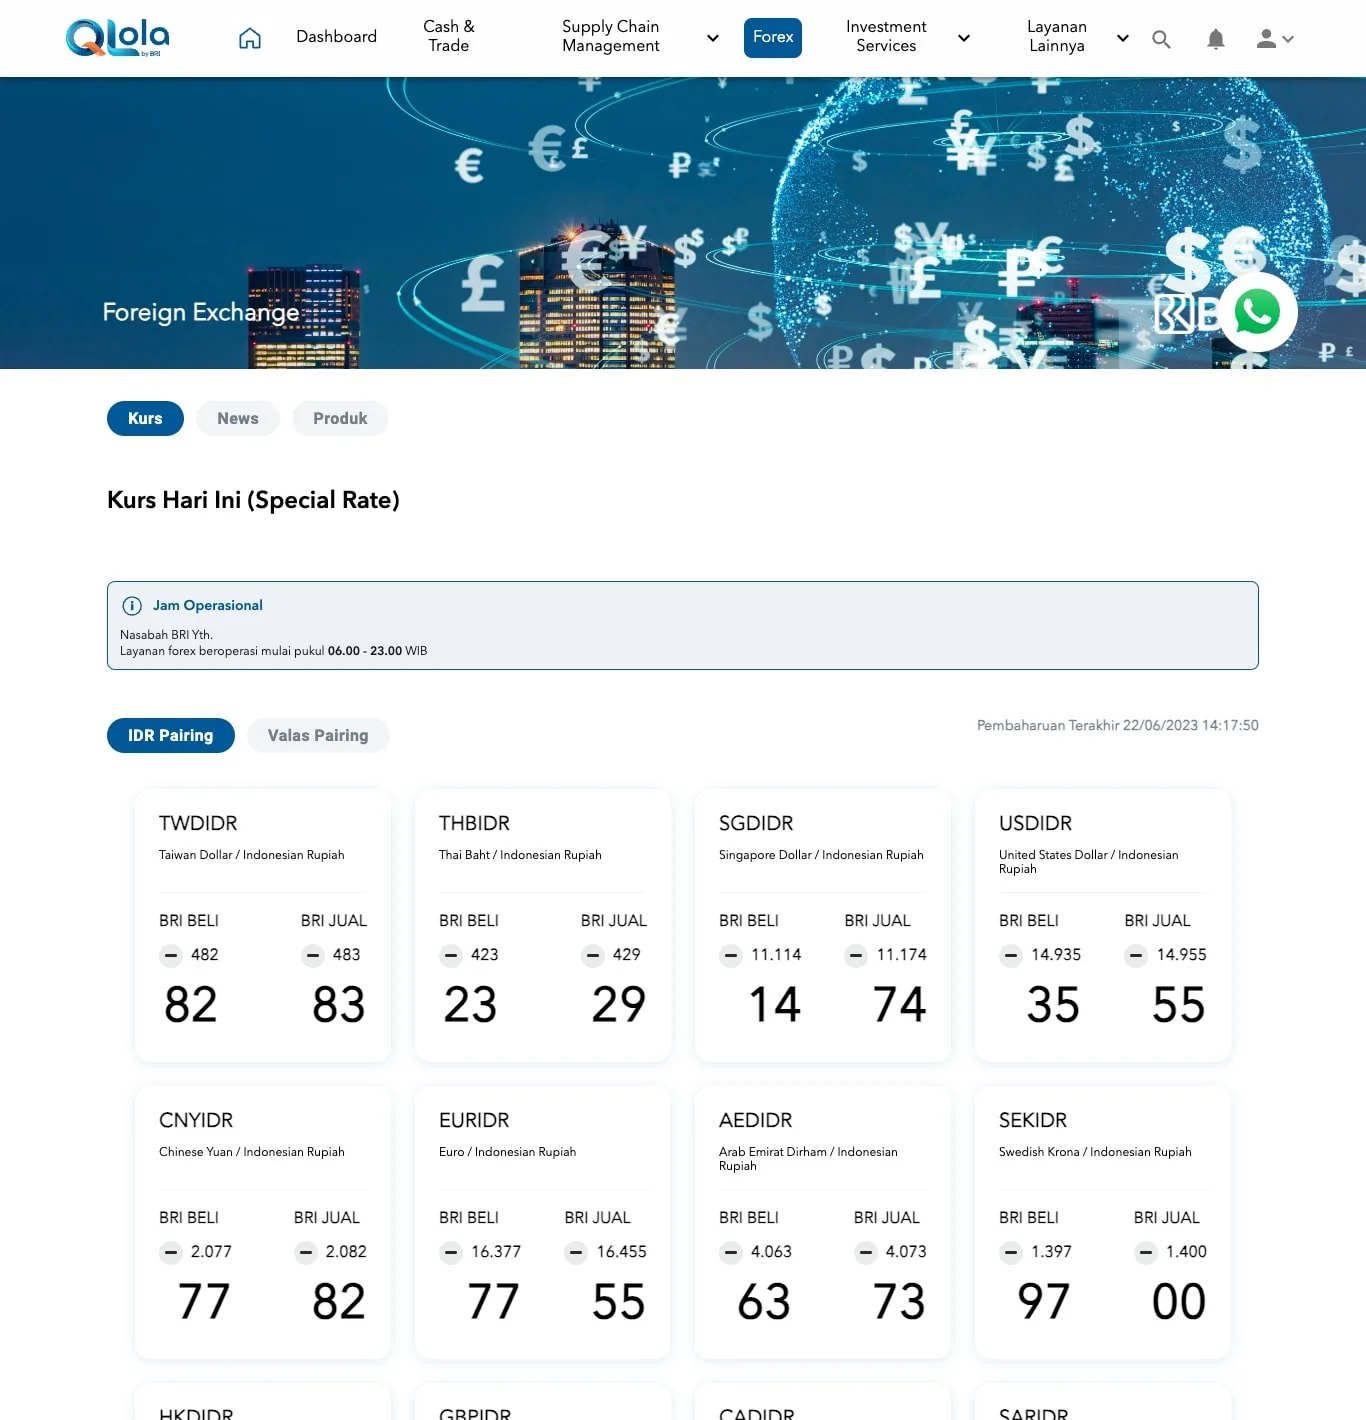Expand Layanan Lainnya dropdown chevron
The image size is (1366, 1420).
click(x=1123, y=38)
